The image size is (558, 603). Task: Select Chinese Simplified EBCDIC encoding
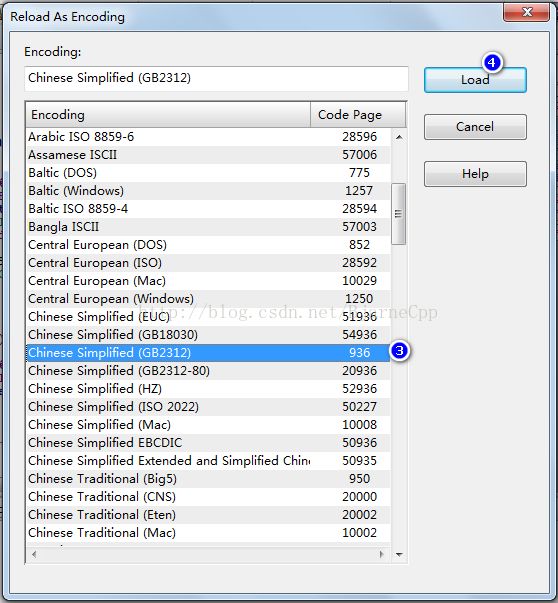208,443
